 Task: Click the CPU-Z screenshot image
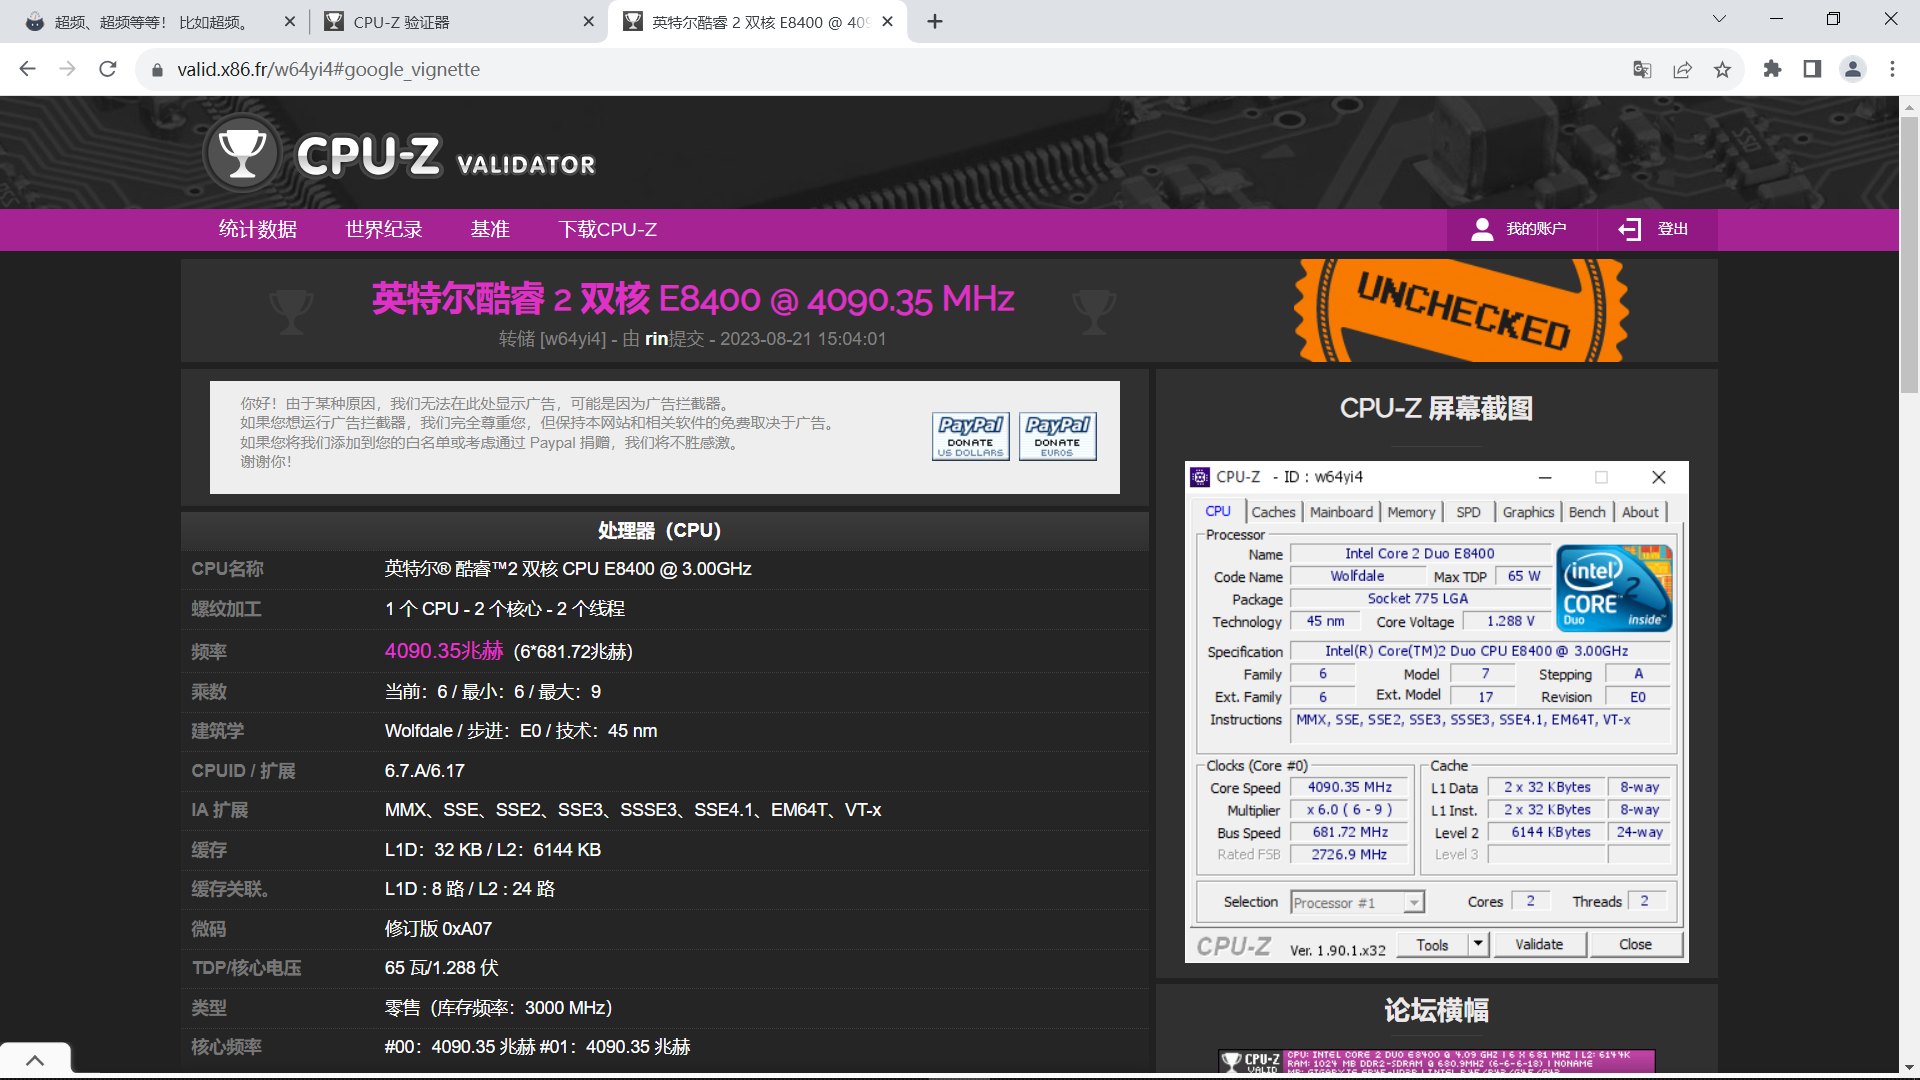point(1436,712)
